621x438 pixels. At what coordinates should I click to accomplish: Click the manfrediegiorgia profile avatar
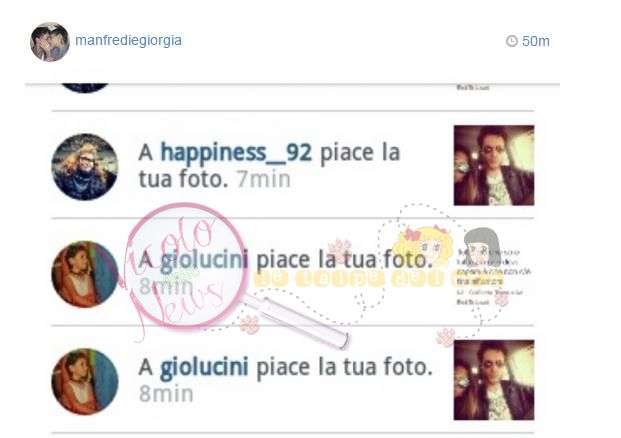click(50, 42)
